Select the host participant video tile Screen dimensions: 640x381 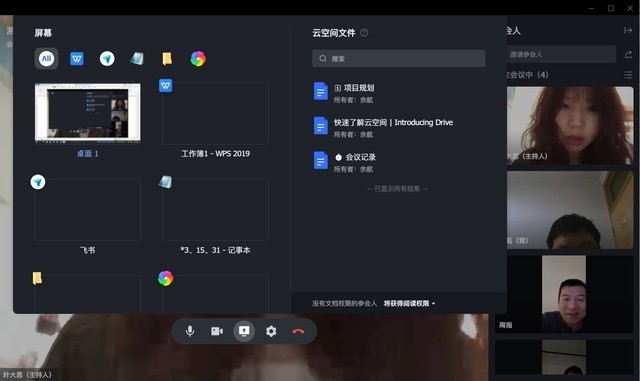[570, 125]
